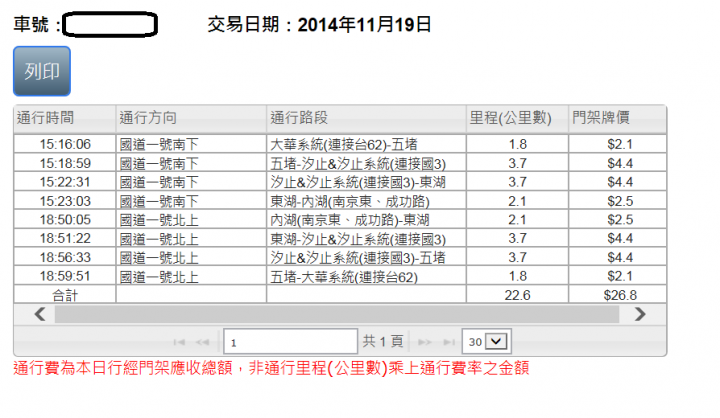
Task: Click 東湖-汐止&汐止系統(連接國3) route cell
Action: (x=366, y=238)
